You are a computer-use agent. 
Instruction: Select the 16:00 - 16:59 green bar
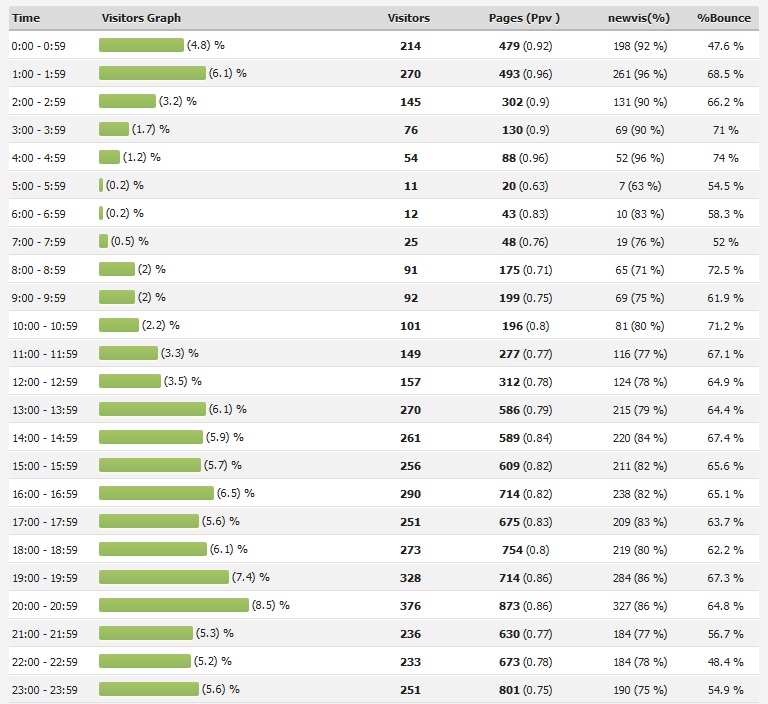[156, 493]
